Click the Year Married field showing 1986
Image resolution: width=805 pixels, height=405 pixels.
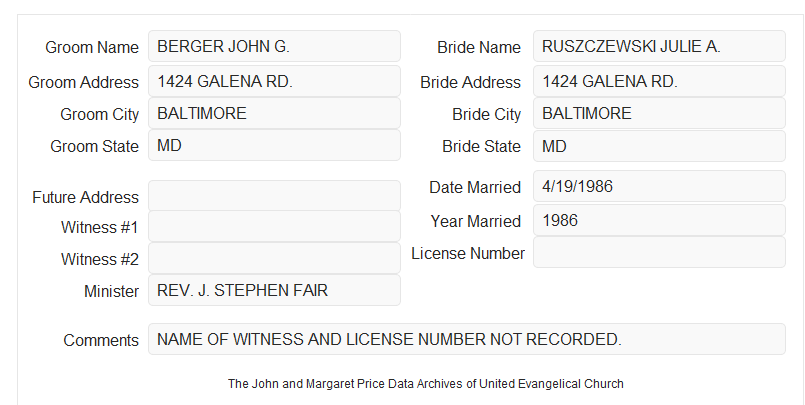pyautogui.click(x=659, y=220)
